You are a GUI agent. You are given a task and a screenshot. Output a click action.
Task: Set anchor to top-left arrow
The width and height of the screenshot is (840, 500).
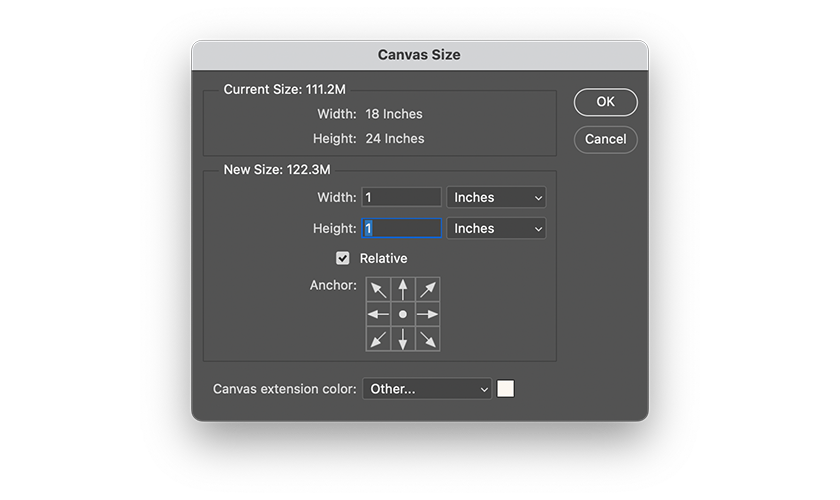click(x=378, y=289)
